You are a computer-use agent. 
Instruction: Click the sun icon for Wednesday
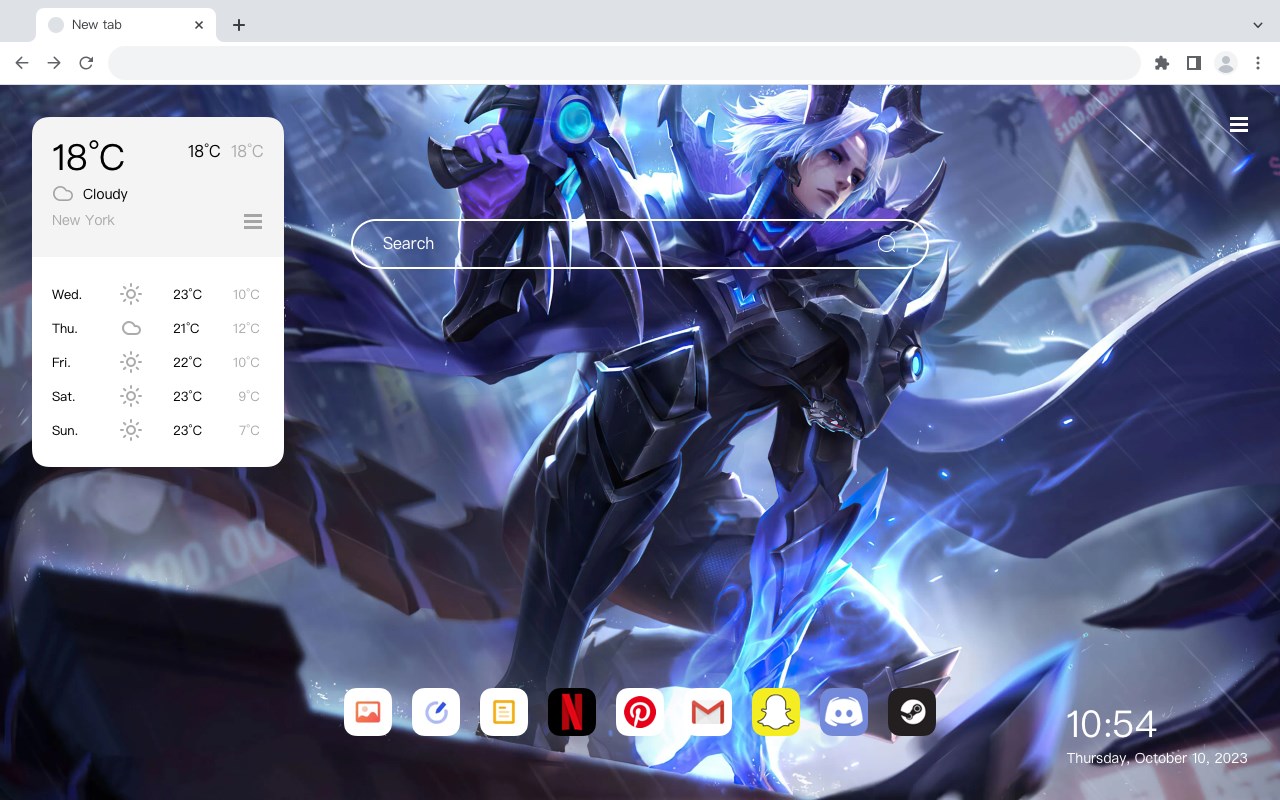tap(131, 294)
